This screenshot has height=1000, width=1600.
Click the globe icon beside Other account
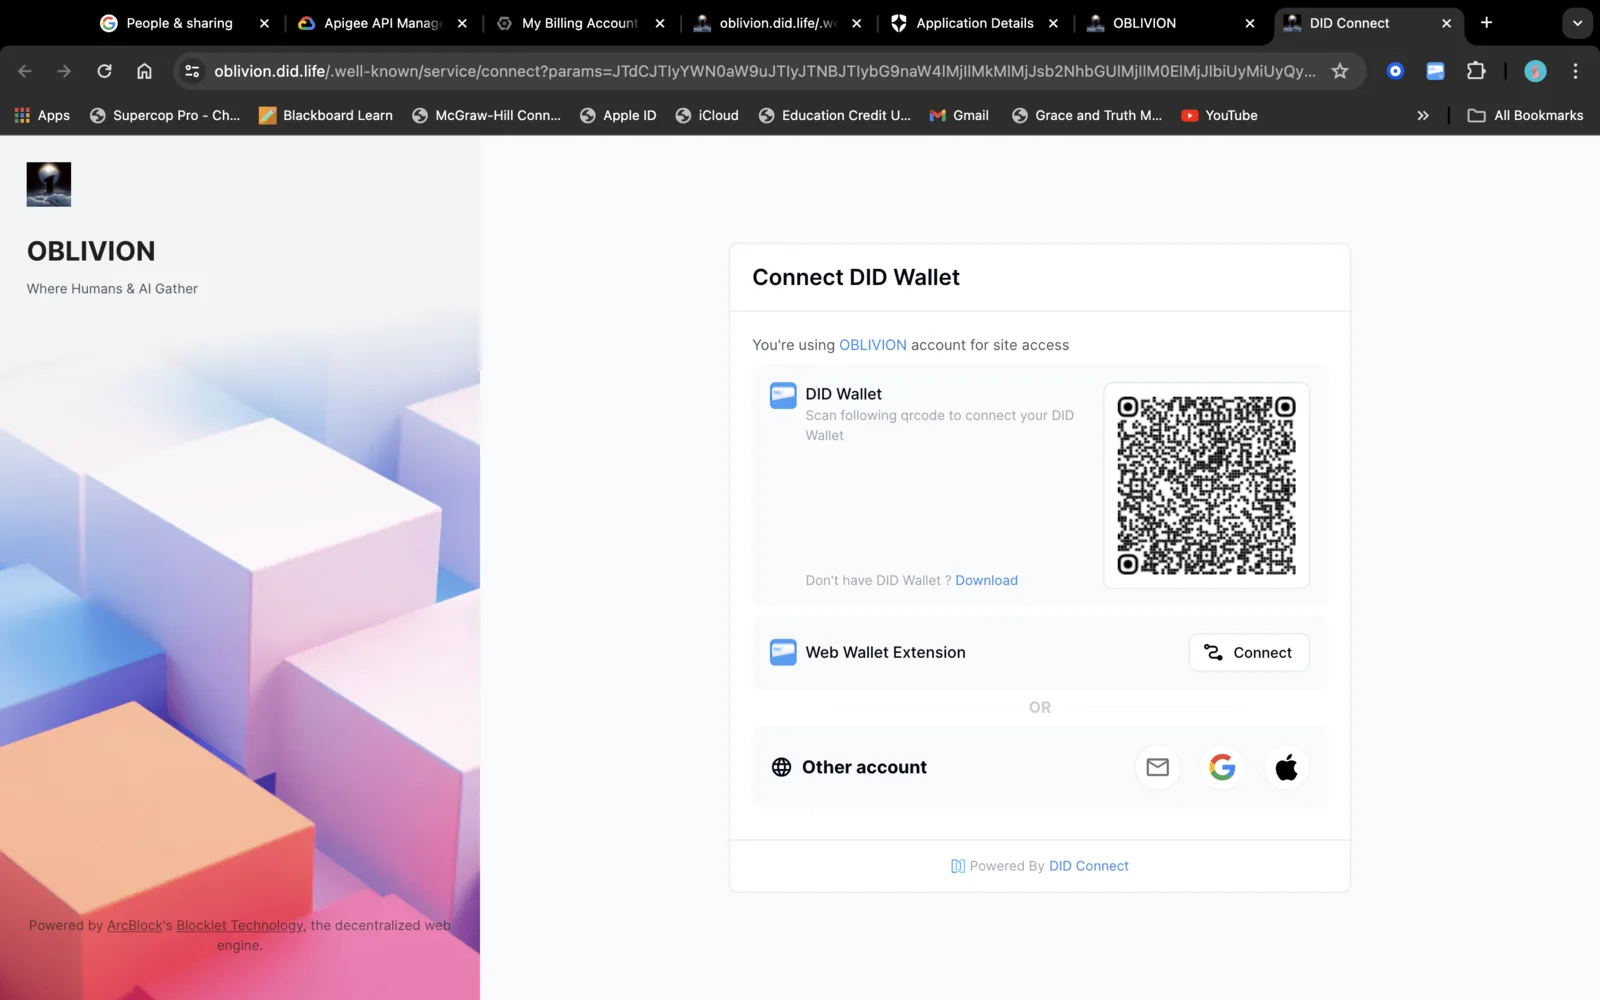pyautogui.click(x=781, y=767)
